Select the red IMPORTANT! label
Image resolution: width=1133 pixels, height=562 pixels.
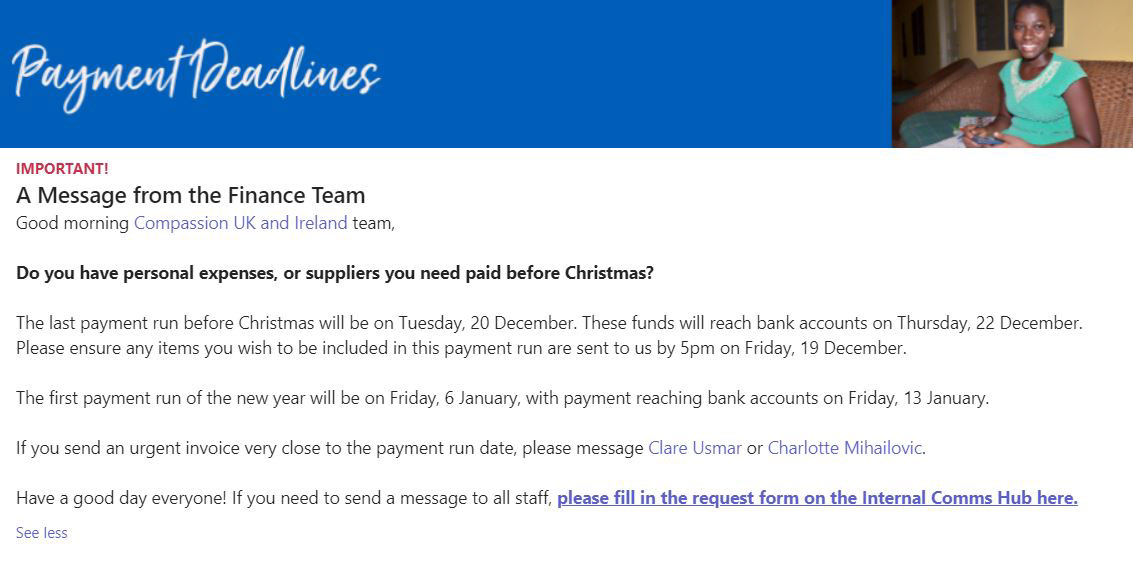(x=62, y=169)
